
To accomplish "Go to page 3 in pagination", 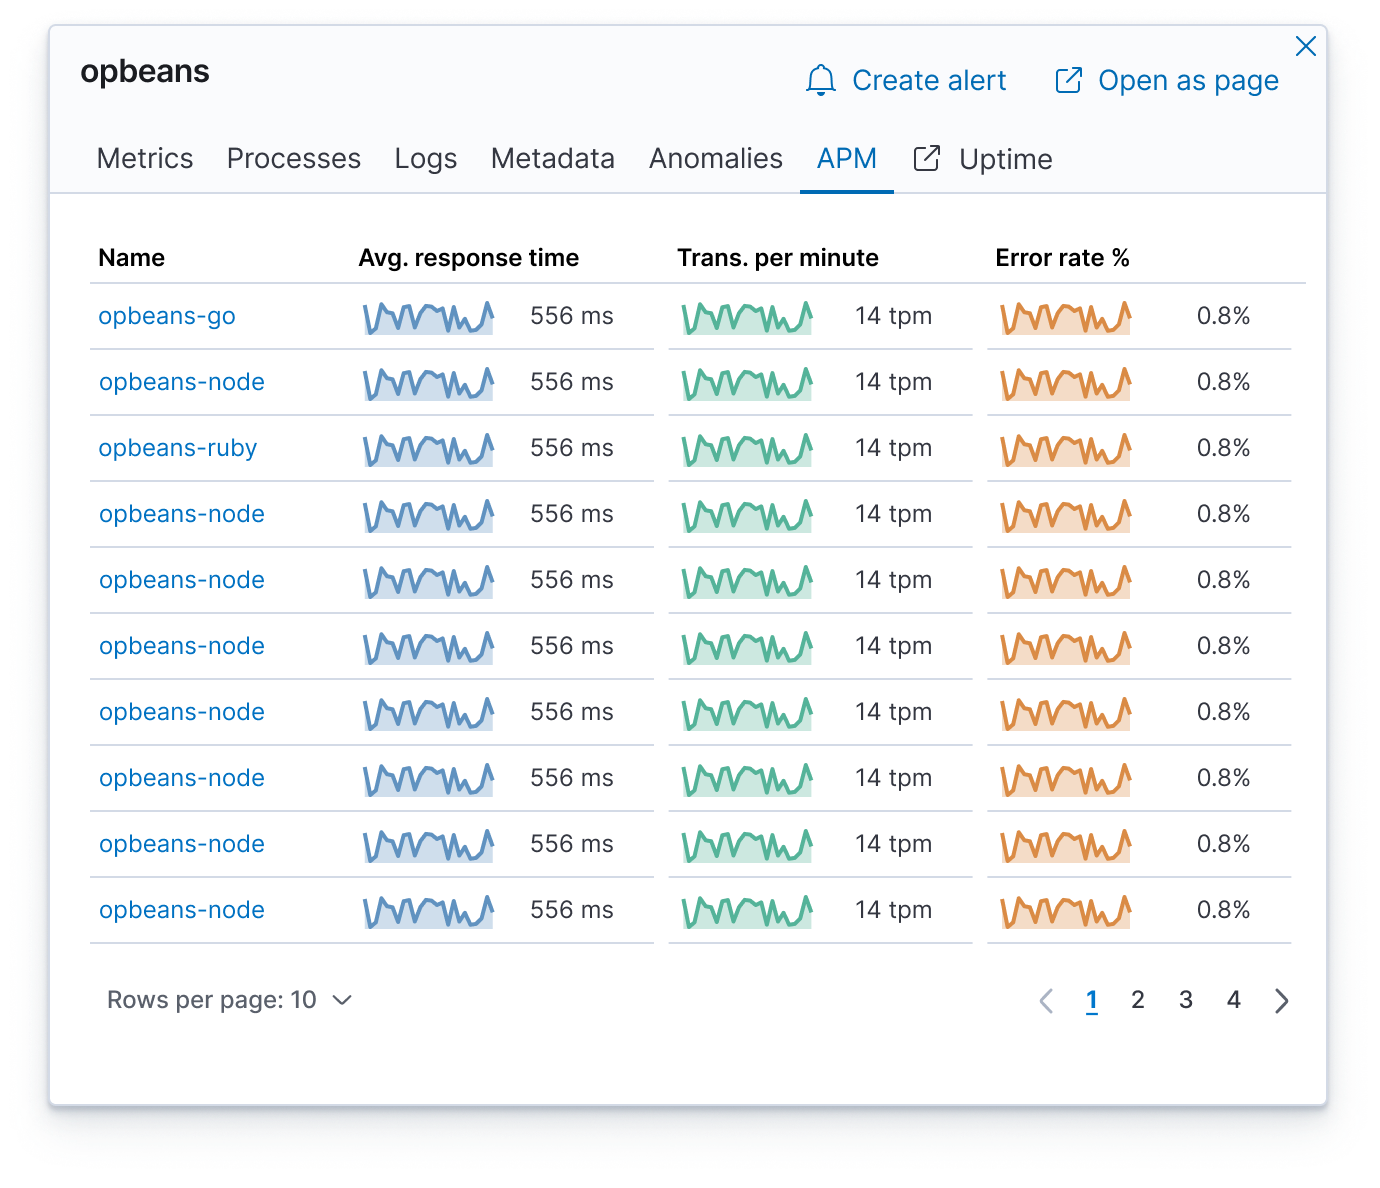I will click(x=1186, y=1000).
